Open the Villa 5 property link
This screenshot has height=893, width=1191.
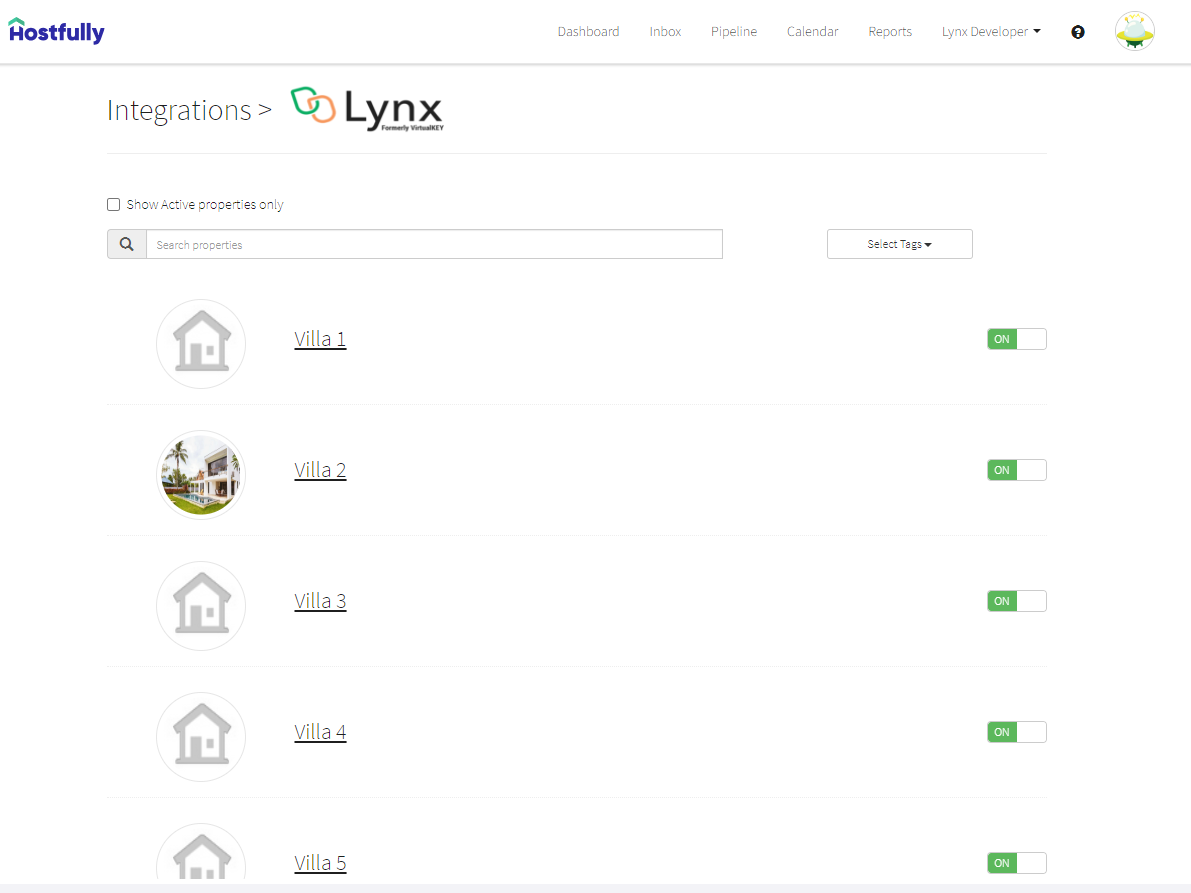click(320, 863)
